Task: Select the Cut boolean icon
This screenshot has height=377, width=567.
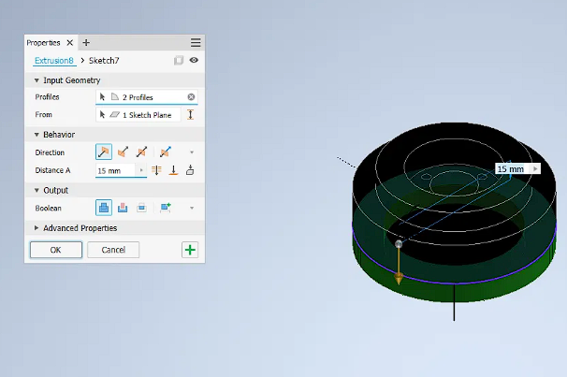Action: (x=123, y=207)
